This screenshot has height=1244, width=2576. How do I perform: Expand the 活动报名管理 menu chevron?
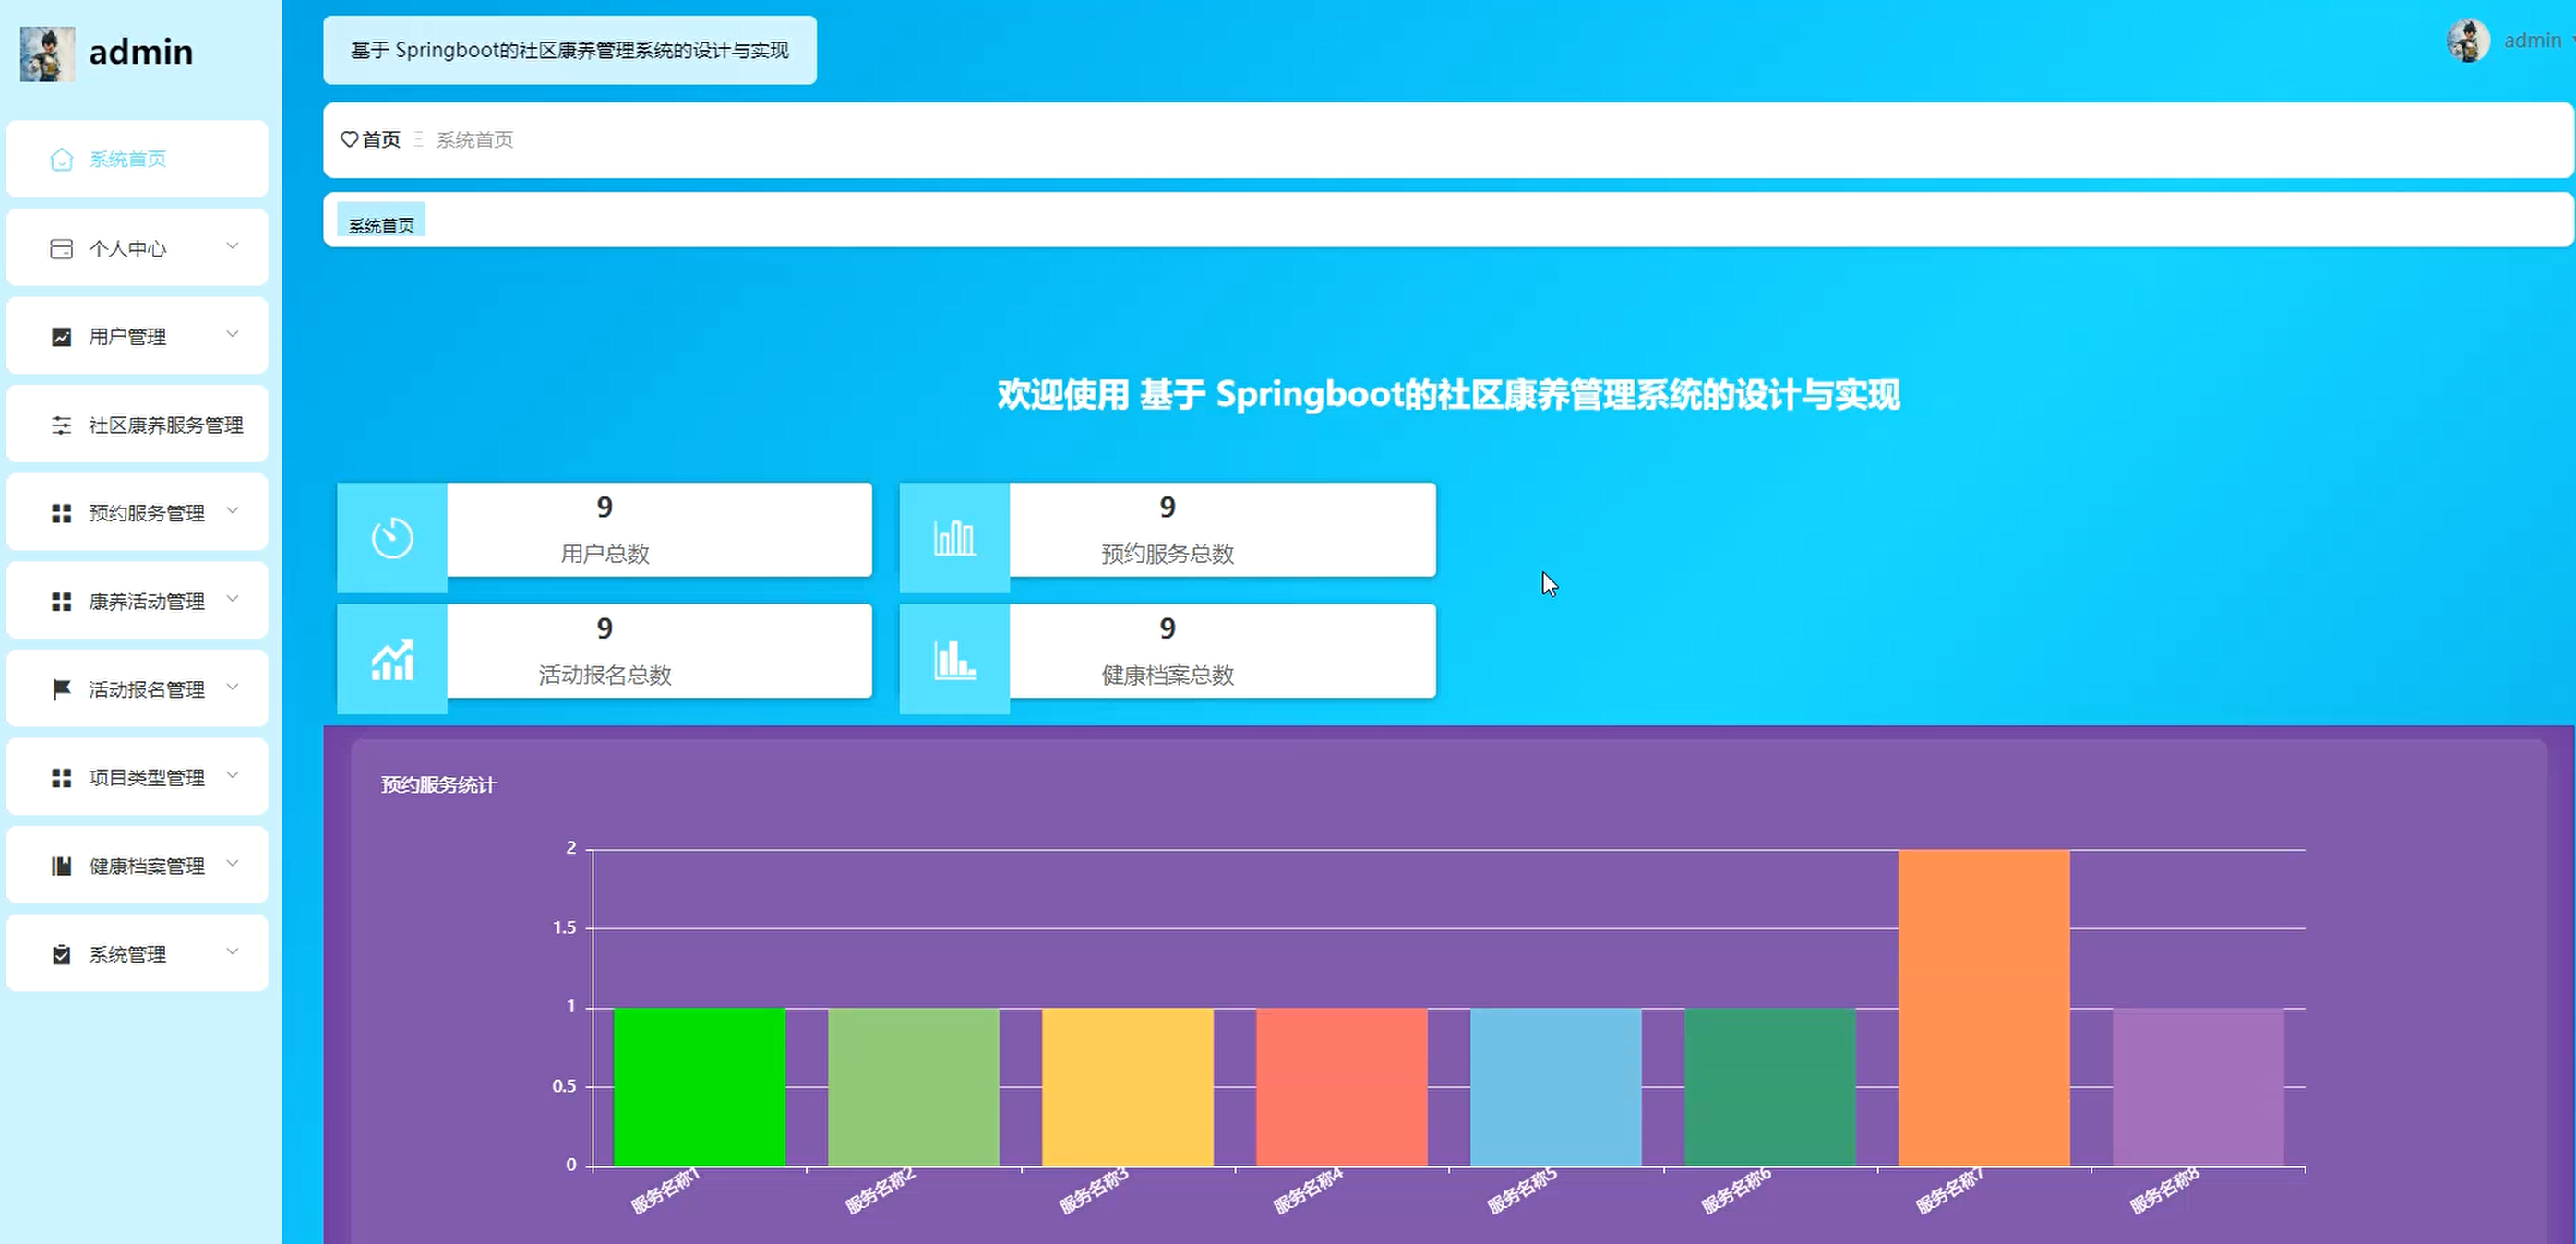232,687
